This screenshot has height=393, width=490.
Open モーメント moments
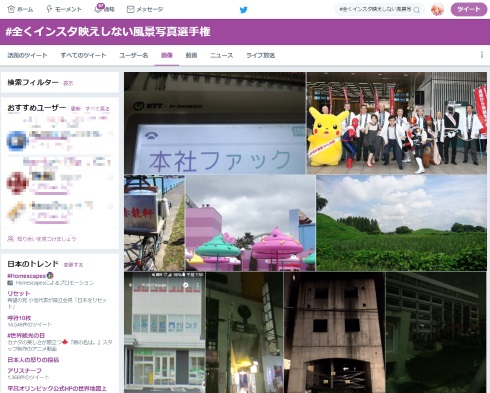pyautogui.click(x=64, y=9)
